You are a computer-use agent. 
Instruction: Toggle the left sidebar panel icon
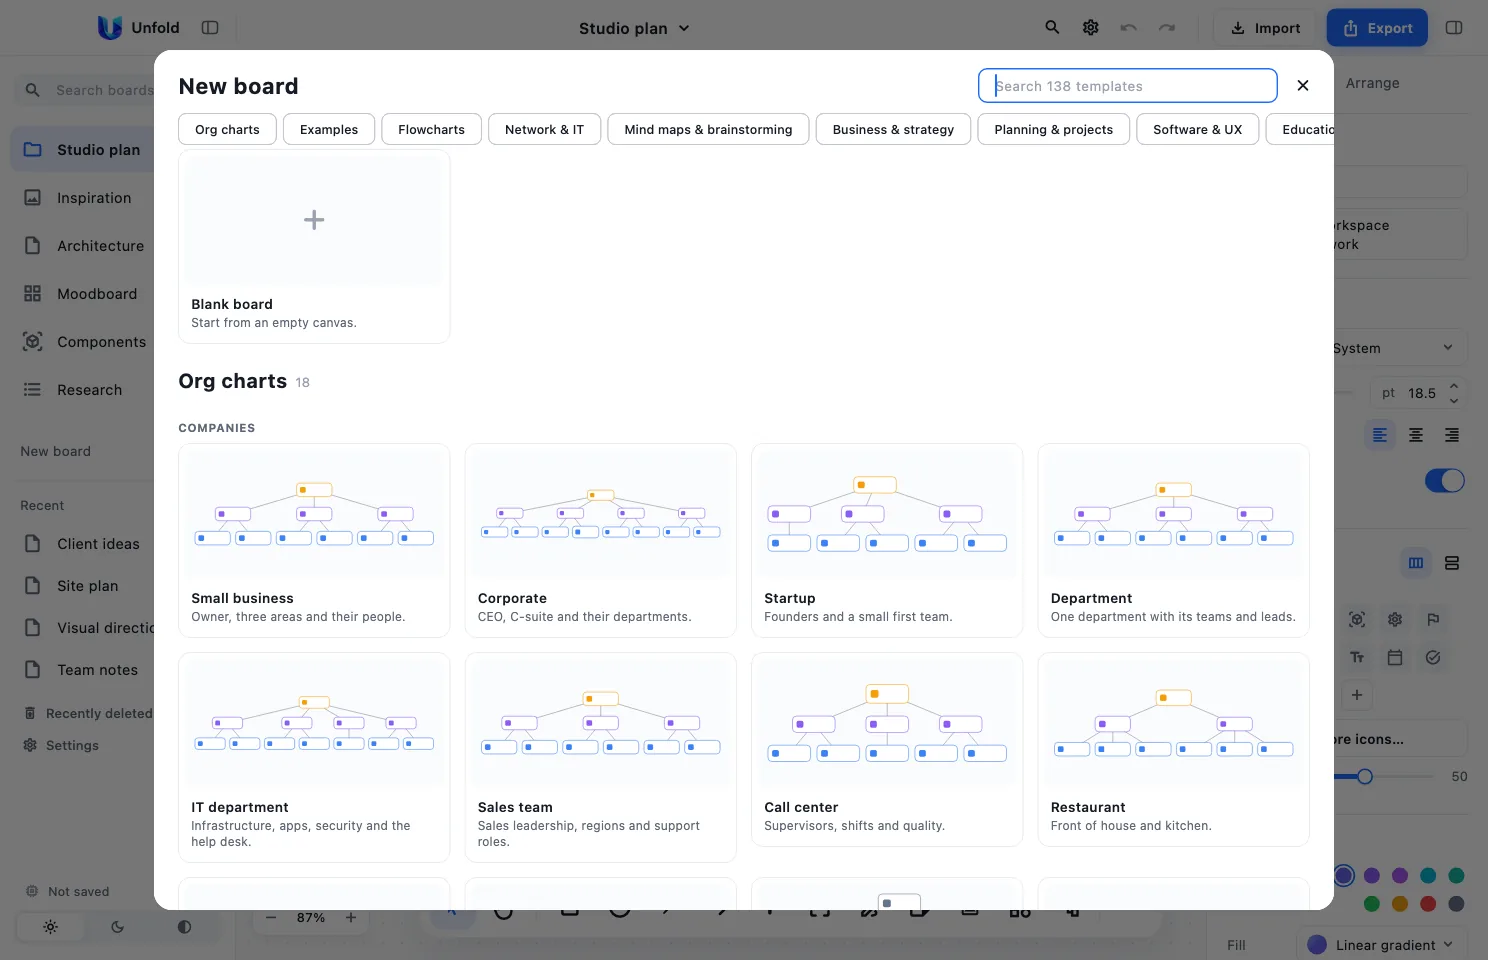210,28
